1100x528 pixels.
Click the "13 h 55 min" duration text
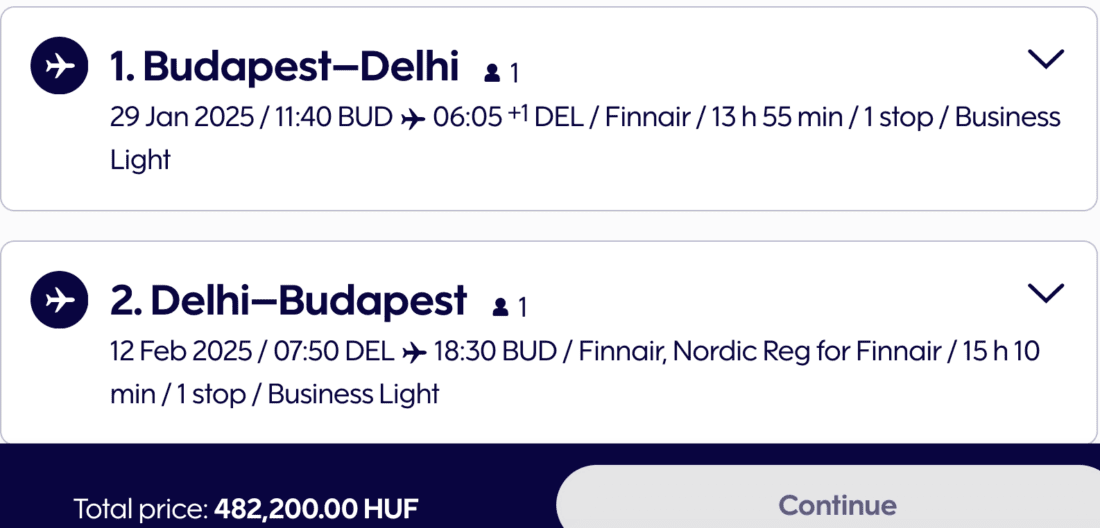coord(777,118)
